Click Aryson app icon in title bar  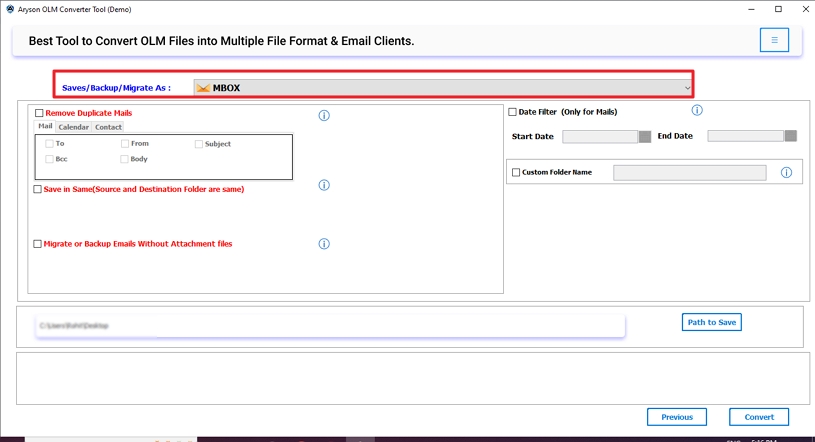point(10,9)
